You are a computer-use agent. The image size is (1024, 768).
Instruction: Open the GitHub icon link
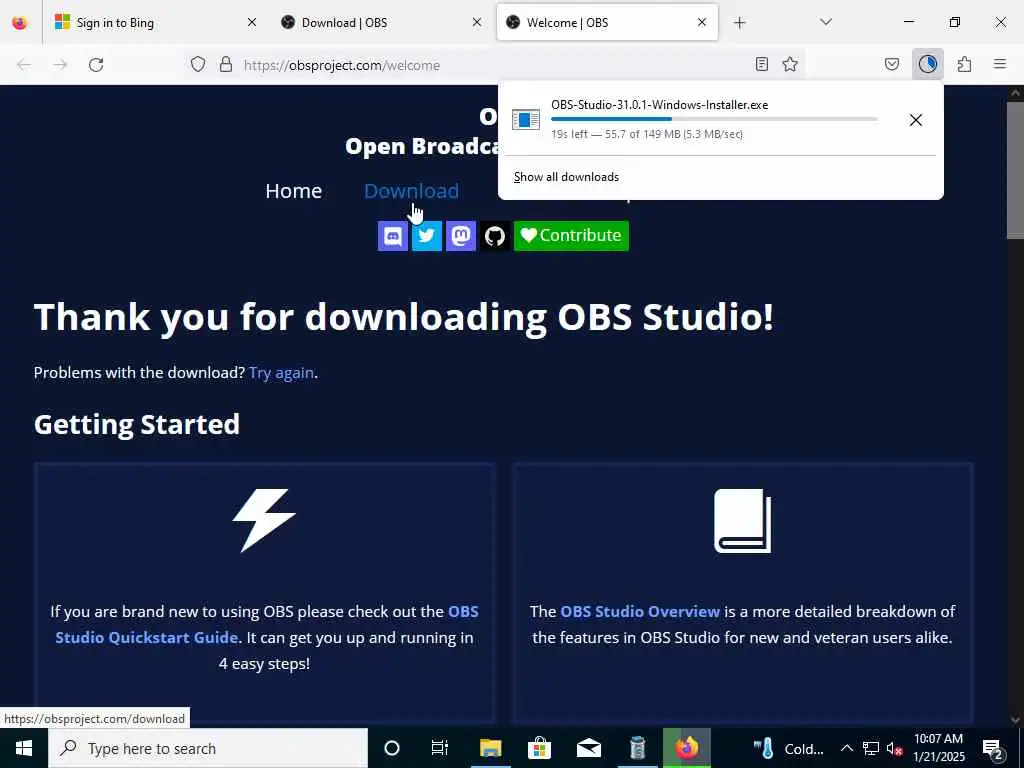(x=494, y=236)
